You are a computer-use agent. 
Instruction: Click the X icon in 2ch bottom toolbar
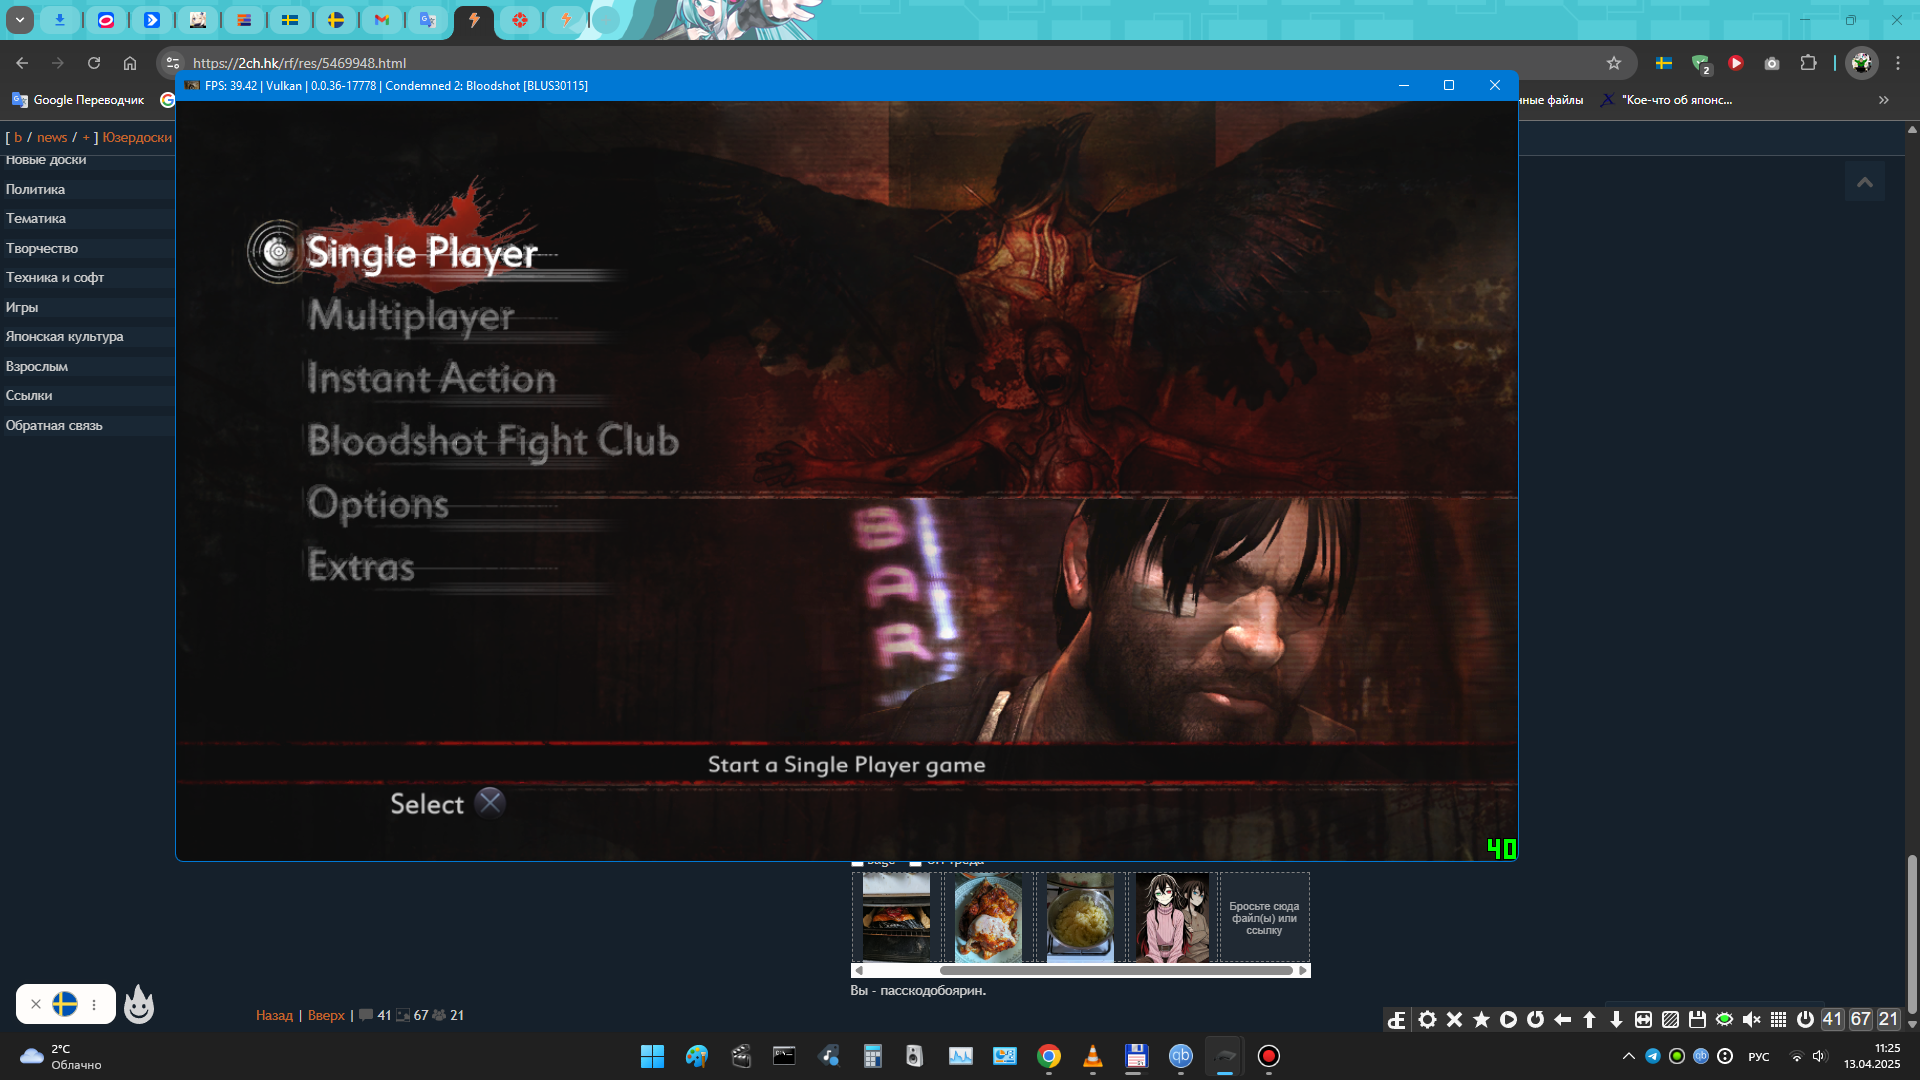tap(1454, 1019)
